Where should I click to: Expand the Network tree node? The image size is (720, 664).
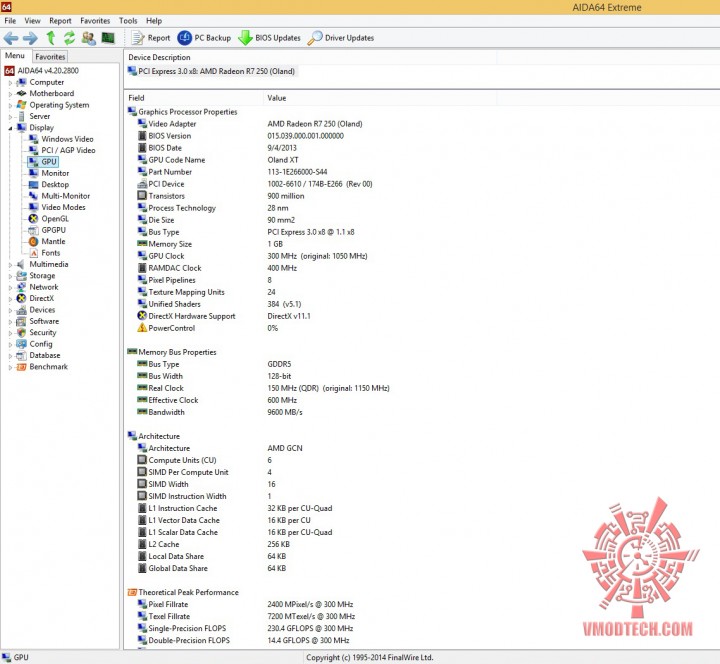pos(10,287)
